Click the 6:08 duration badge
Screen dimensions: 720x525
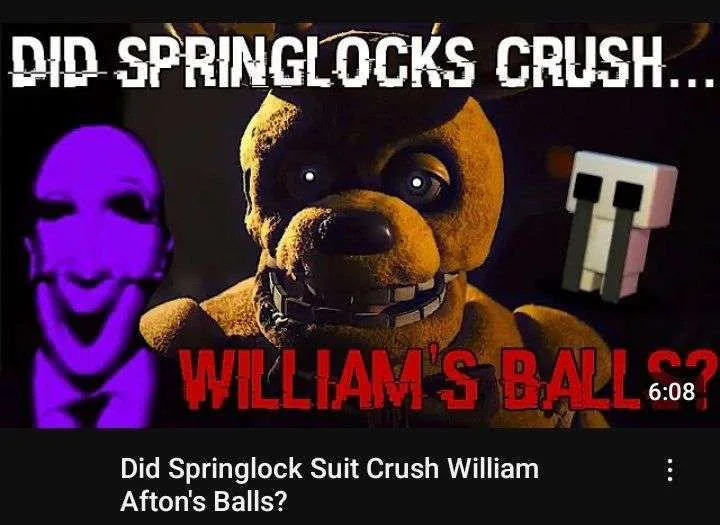[671, 392]
